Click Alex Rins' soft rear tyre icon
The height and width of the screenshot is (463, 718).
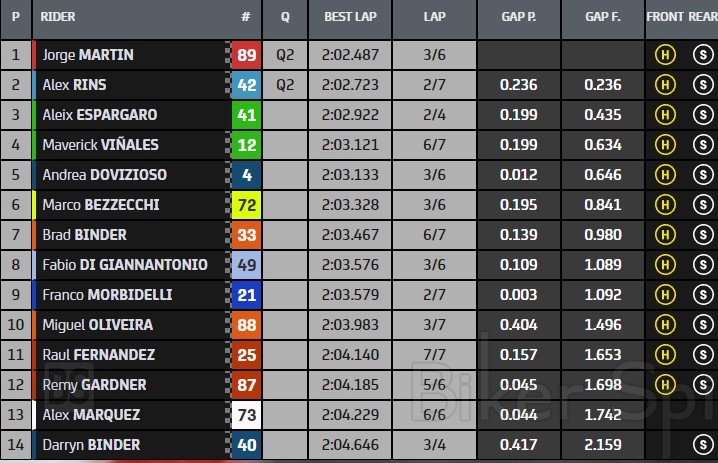coord(702,85)
